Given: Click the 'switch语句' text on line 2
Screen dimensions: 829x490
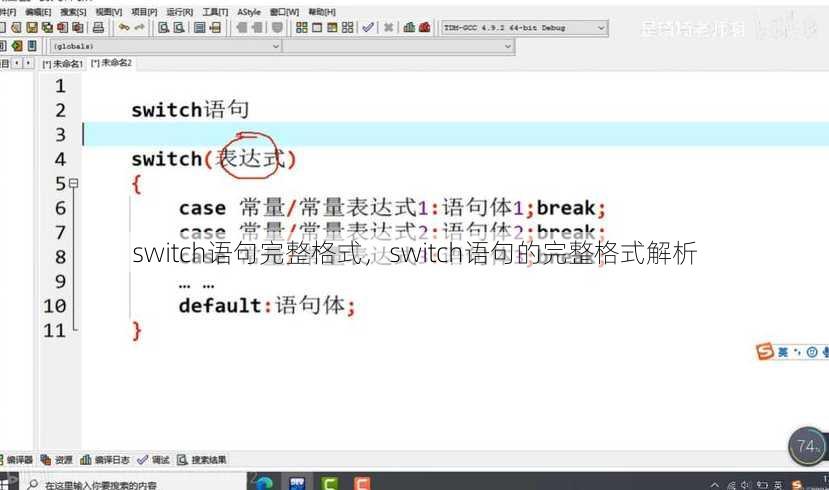Looking at the screenshot, I should pyautogui.click(x=190, y=110).
